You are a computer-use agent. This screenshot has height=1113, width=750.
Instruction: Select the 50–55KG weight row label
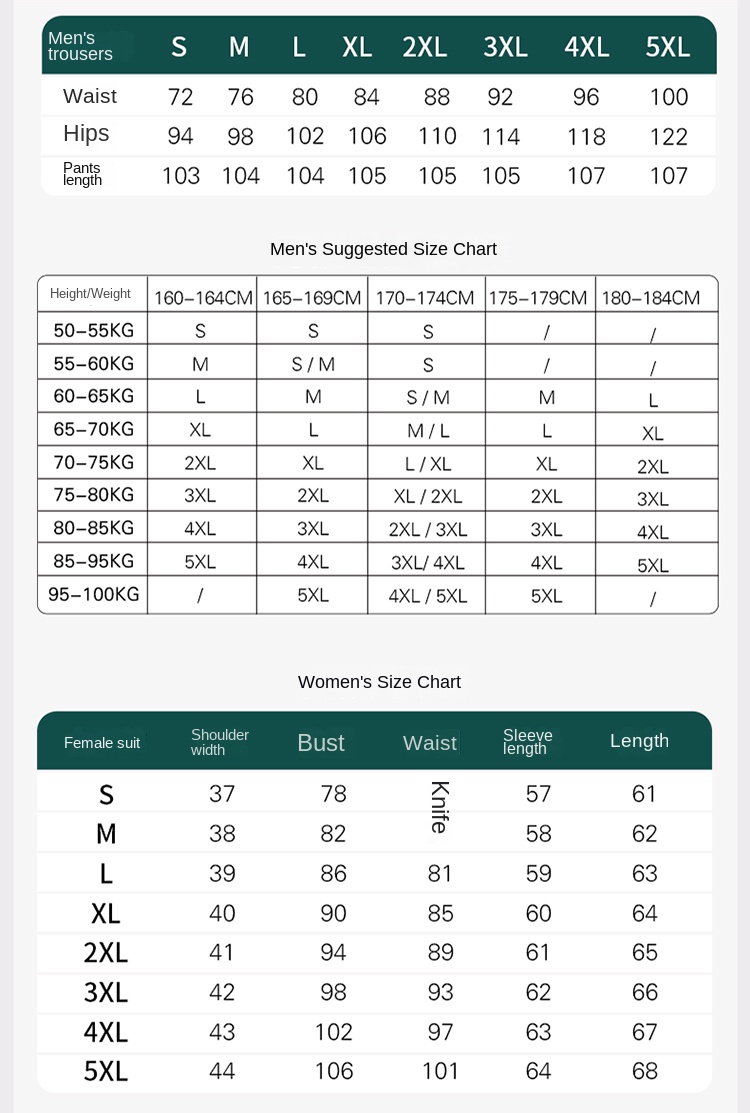[x=94, y=330]
